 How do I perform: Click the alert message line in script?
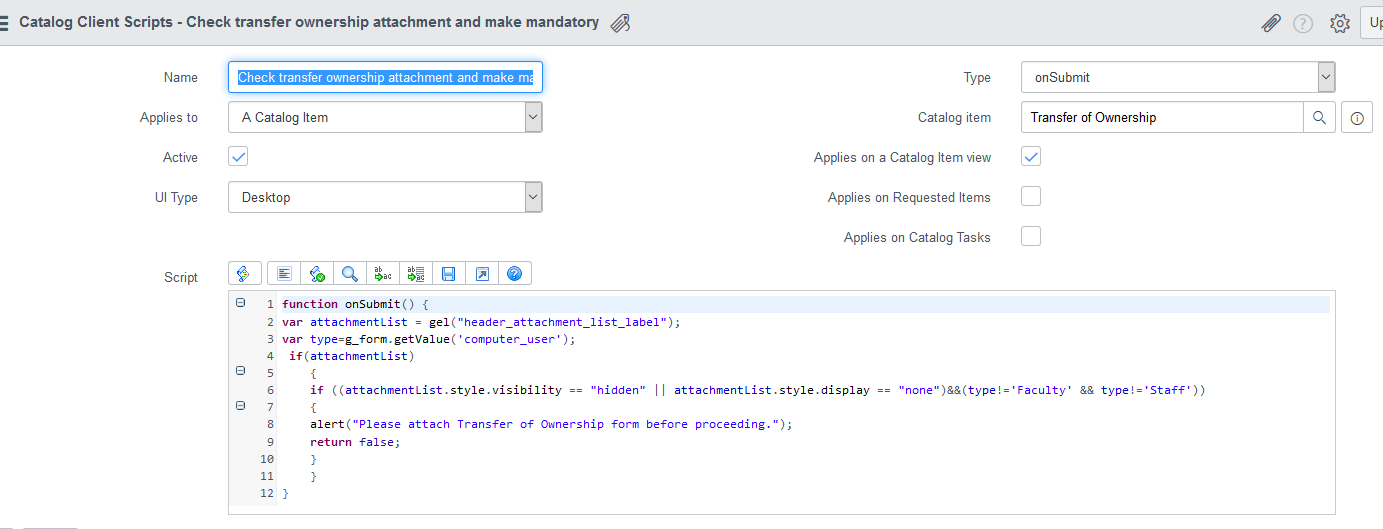tap(551, 424)
